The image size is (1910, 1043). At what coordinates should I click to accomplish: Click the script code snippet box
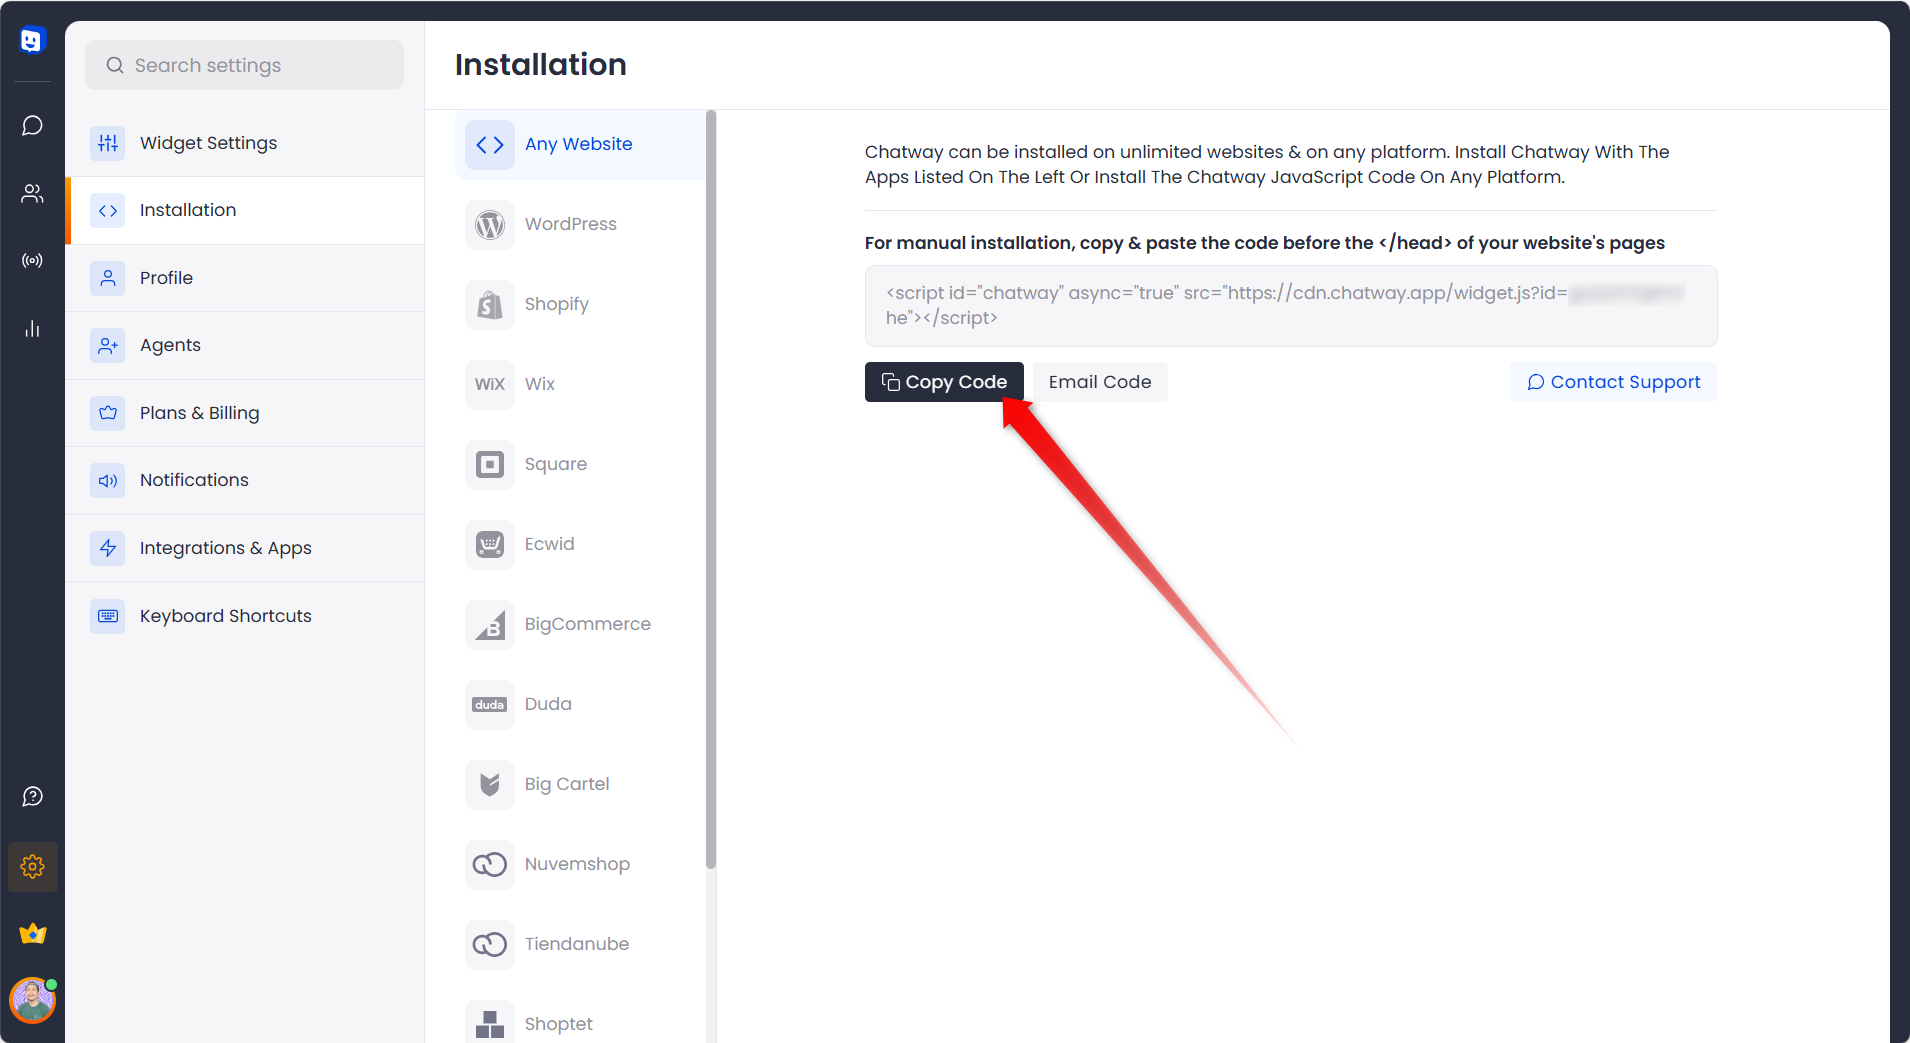(1291, 306)
